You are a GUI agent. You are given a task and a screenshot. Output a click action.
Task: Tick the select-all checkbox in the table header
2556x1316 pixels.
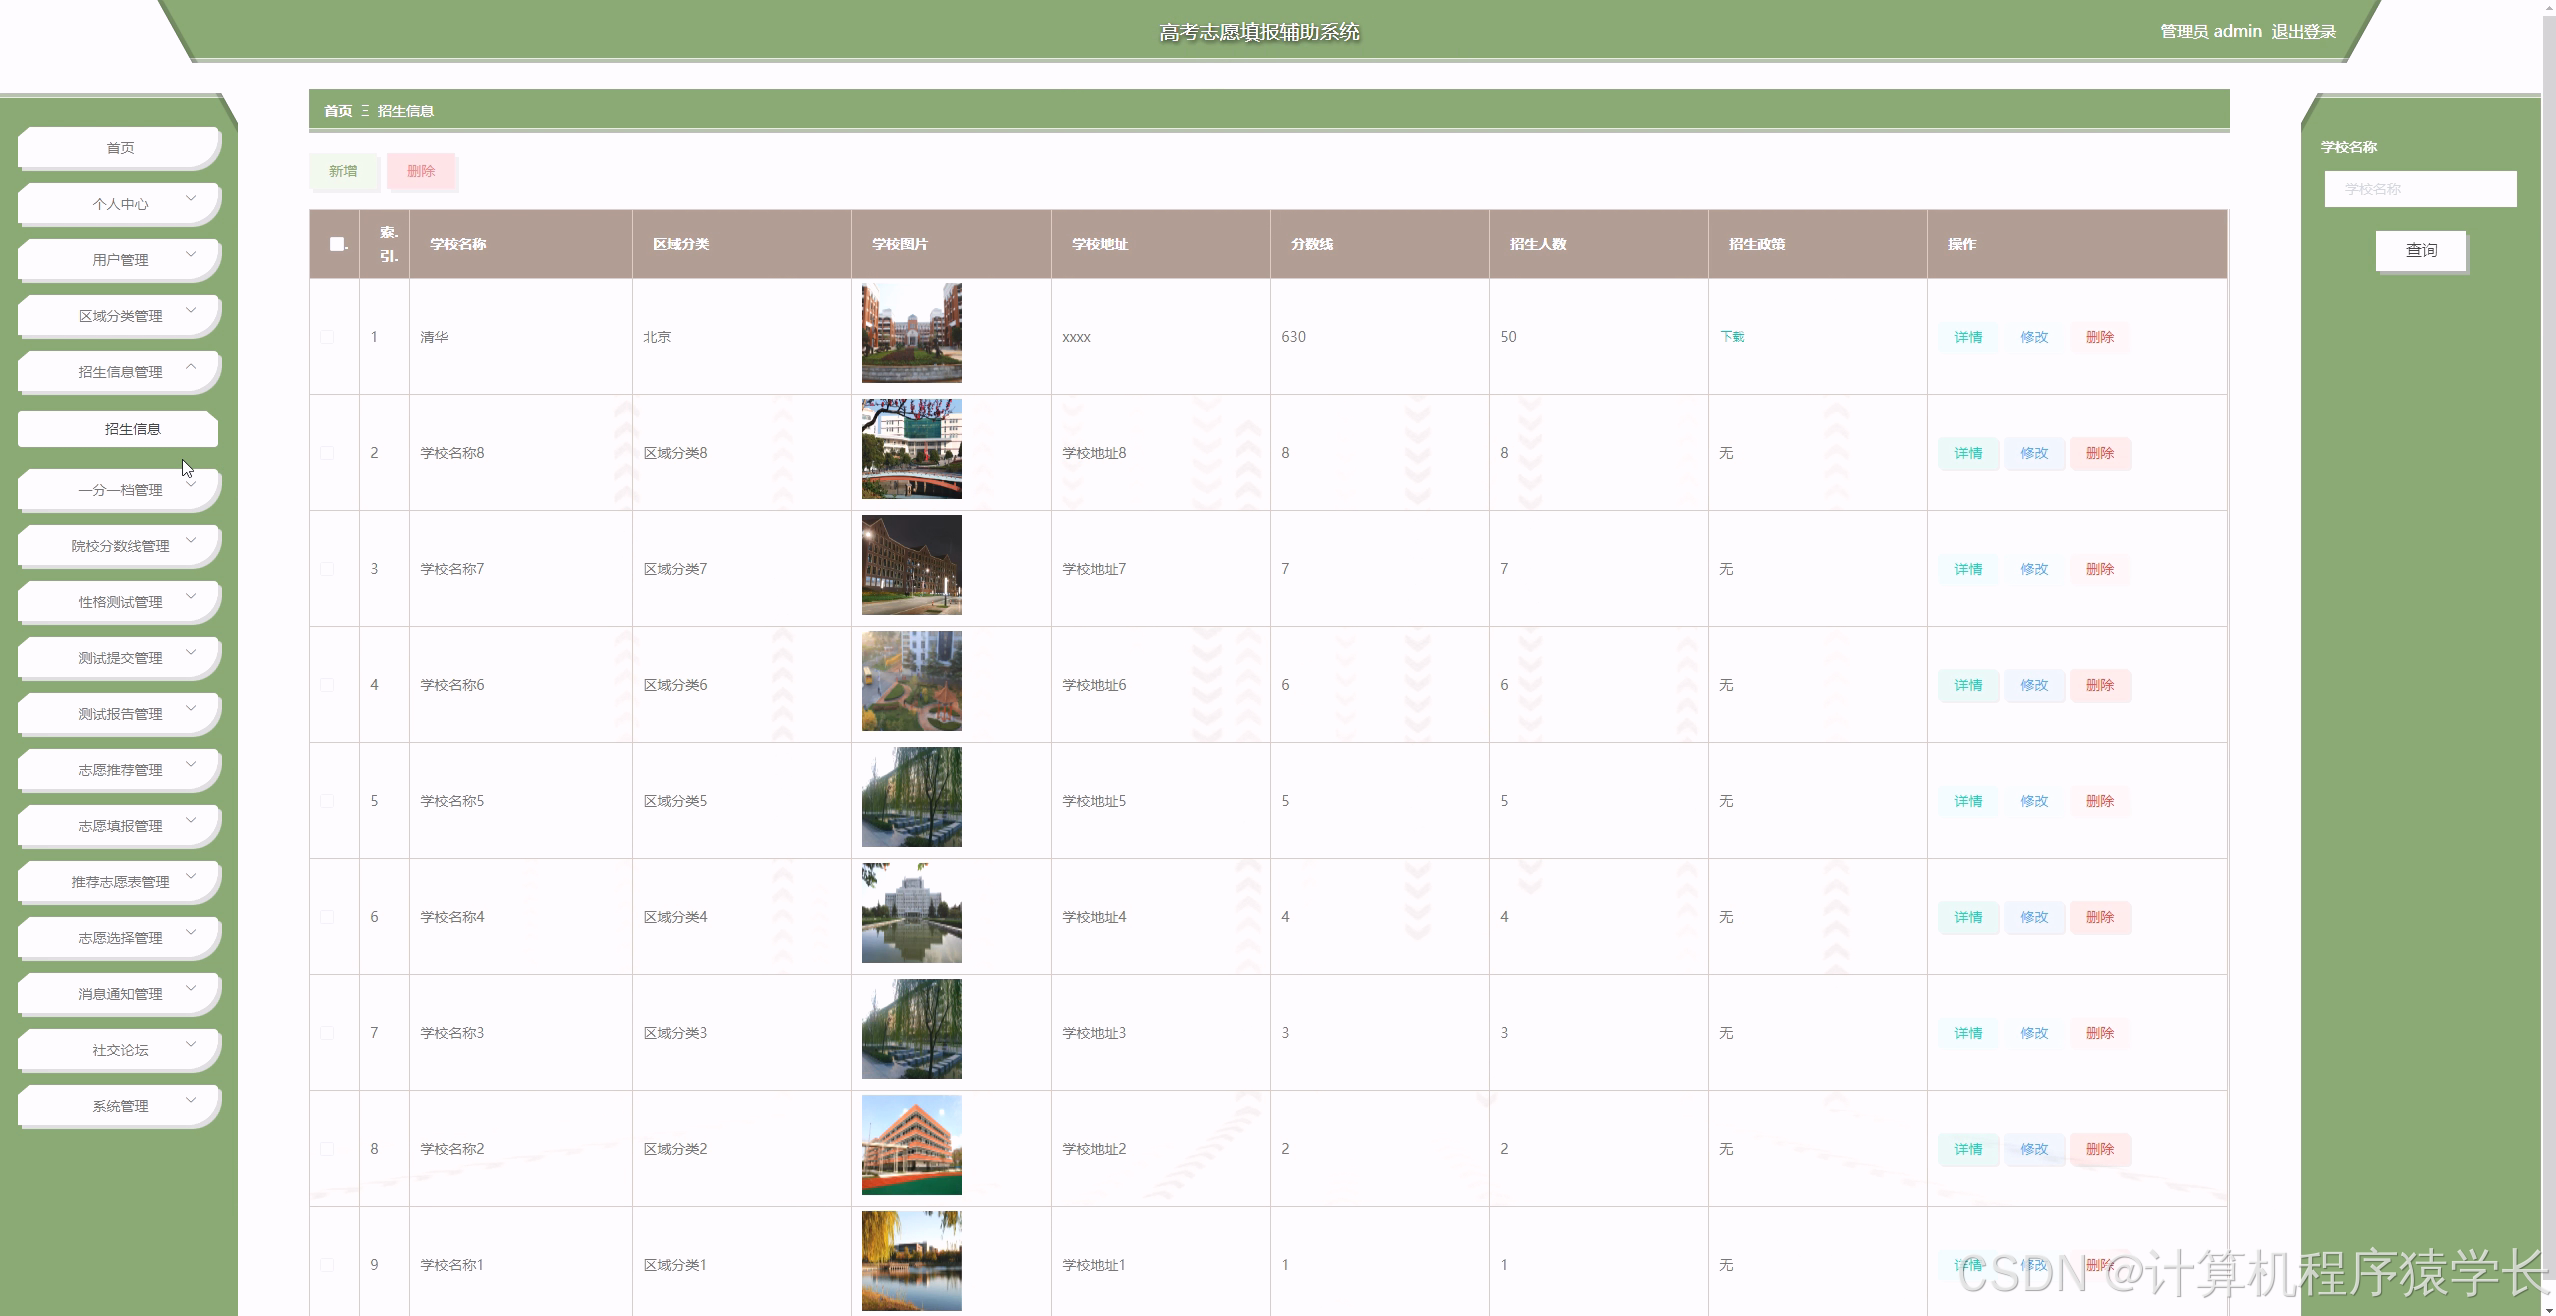(337, 244)
